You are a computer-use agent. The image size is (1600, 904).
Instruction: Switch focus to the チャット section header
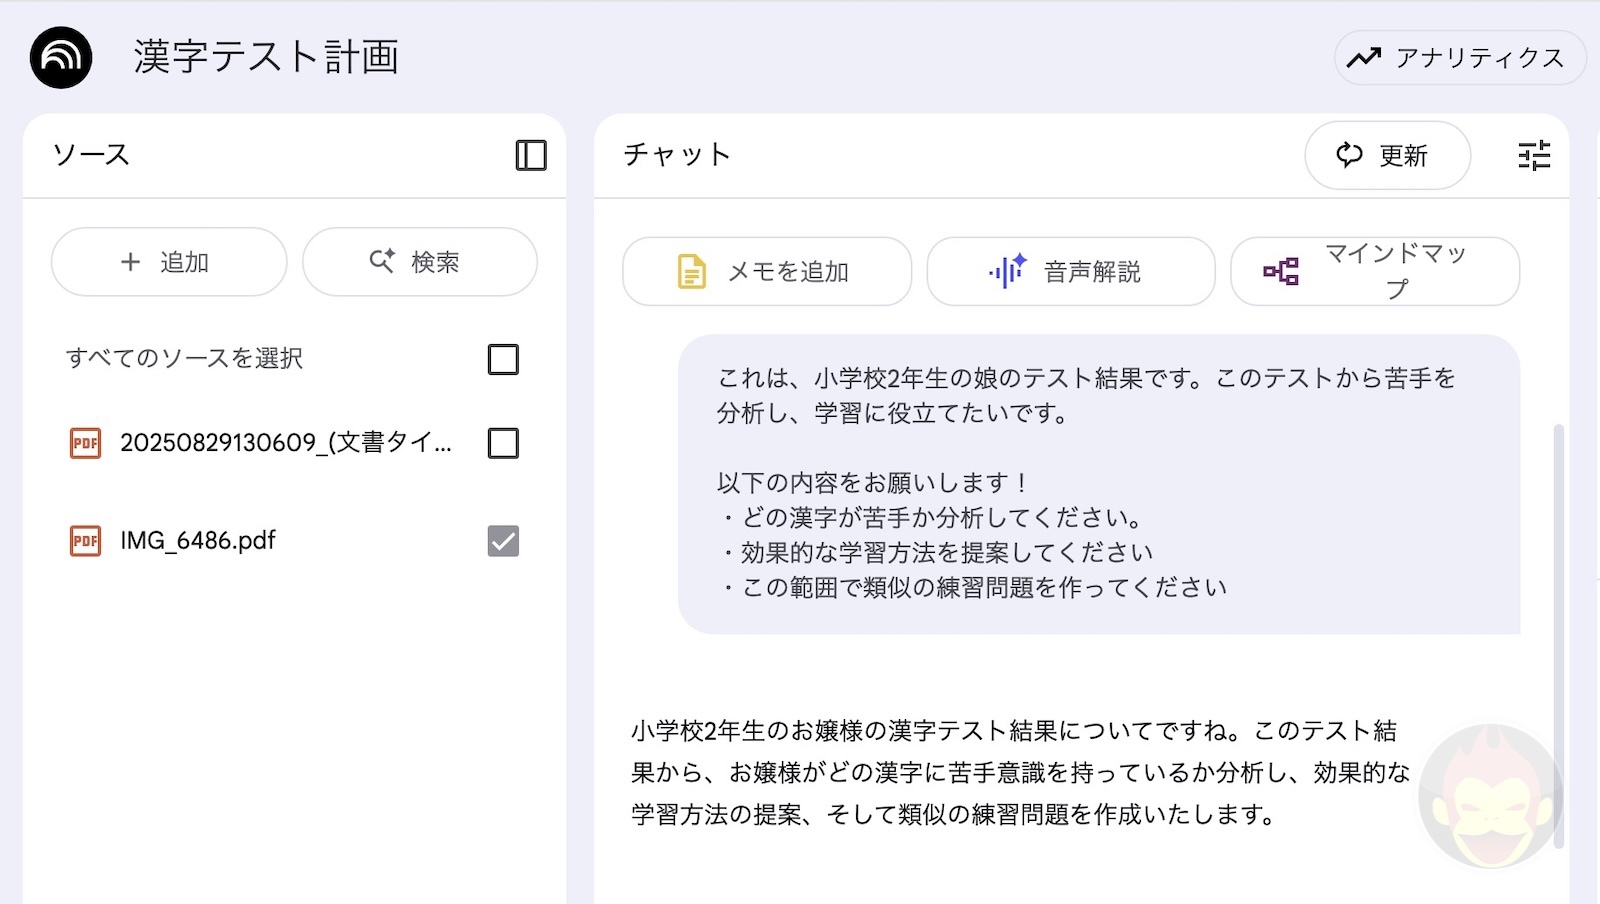point(675,155)
